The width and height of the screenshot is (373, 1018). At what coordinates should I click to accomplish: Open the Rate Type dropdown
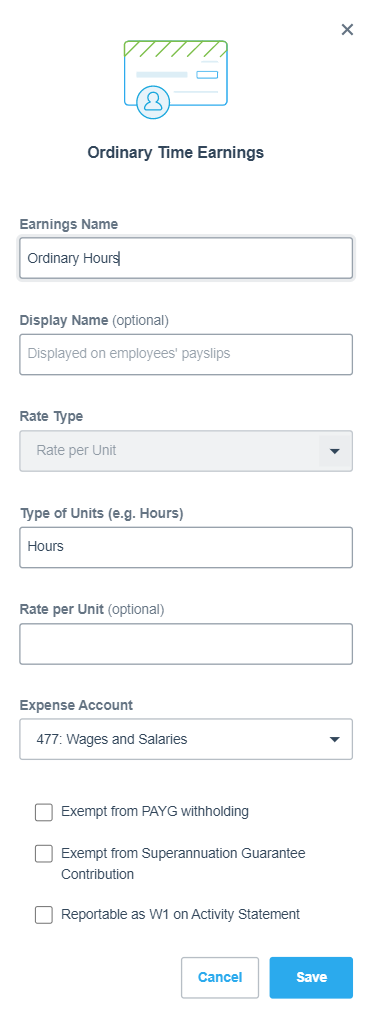(186, 451)
